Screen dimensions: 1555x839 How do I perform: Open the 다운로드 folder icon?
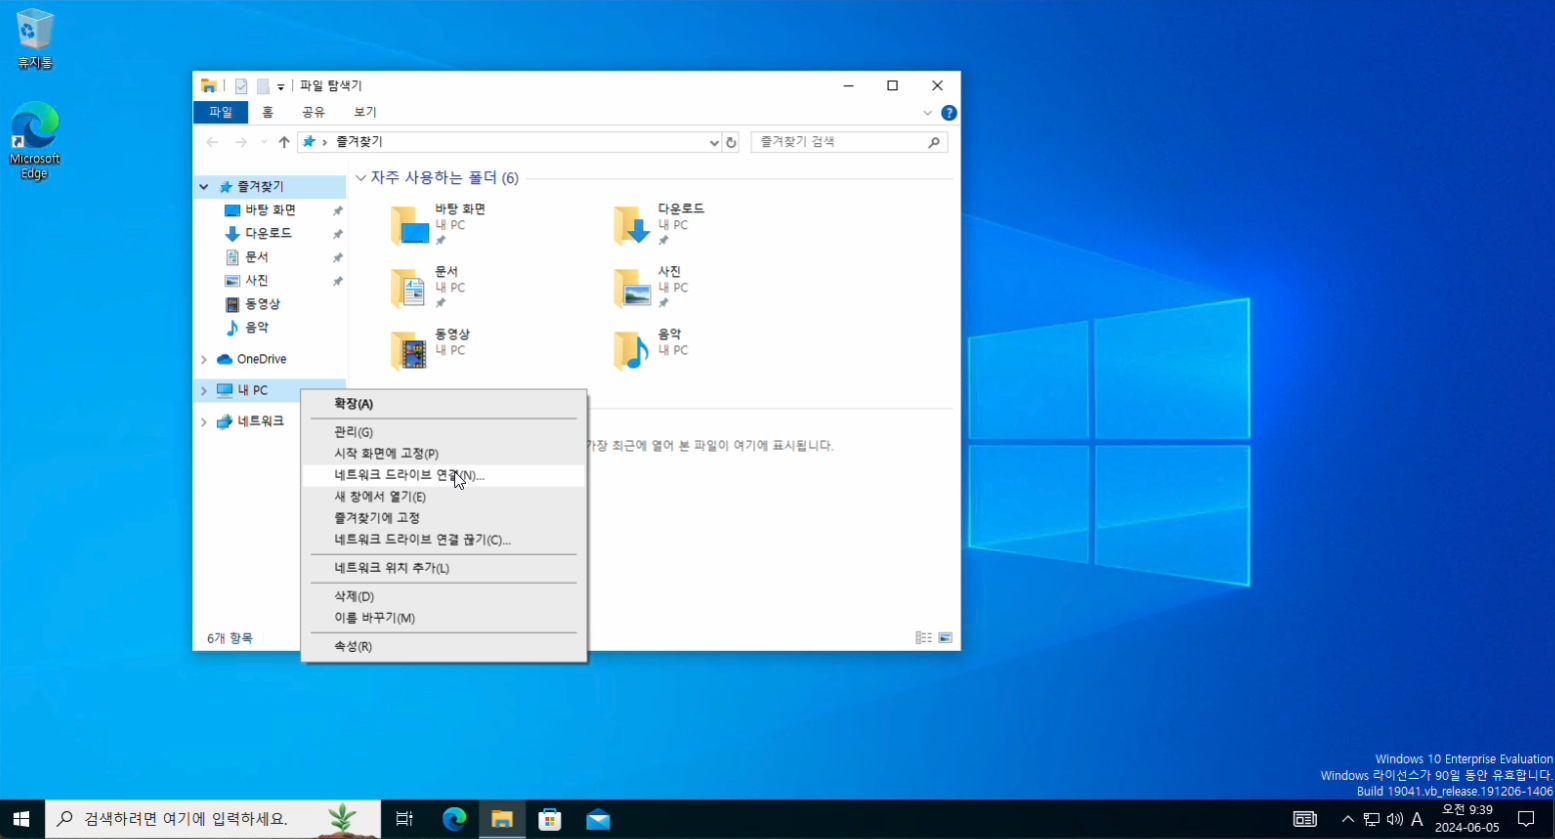point(632,225)
